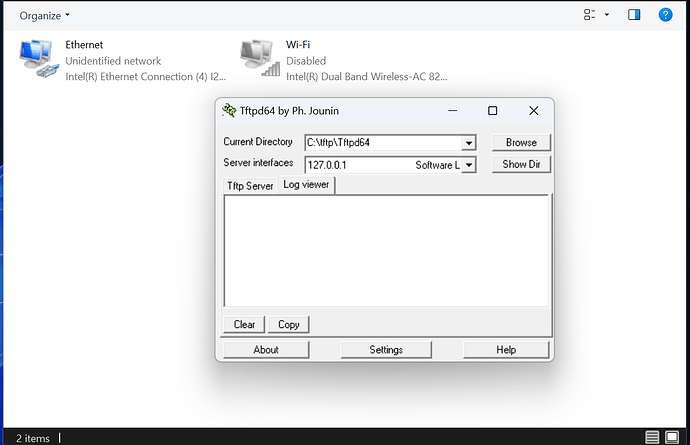Expand the Current Directory dropdown arrow
The image size is (690, 445).
click(x=469, y=143)
